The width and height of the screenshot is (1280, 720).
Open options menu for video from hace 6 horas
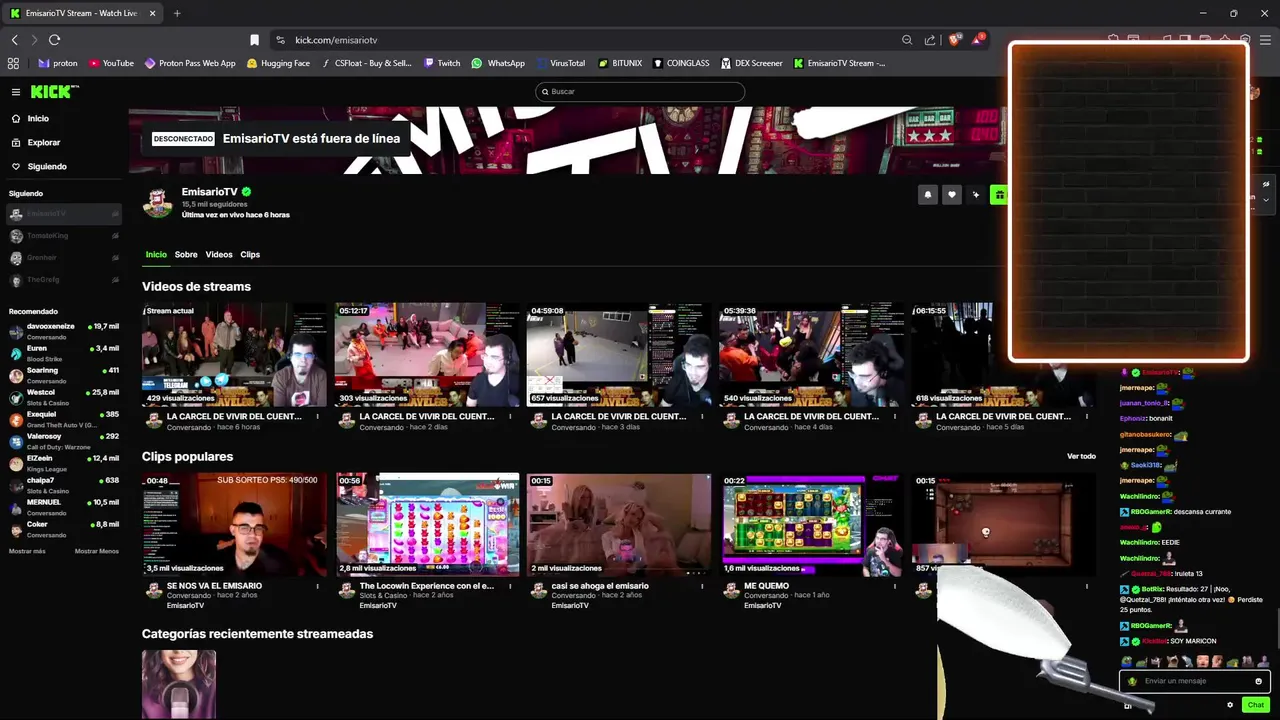pyautogui.click(x=318, y=417)
